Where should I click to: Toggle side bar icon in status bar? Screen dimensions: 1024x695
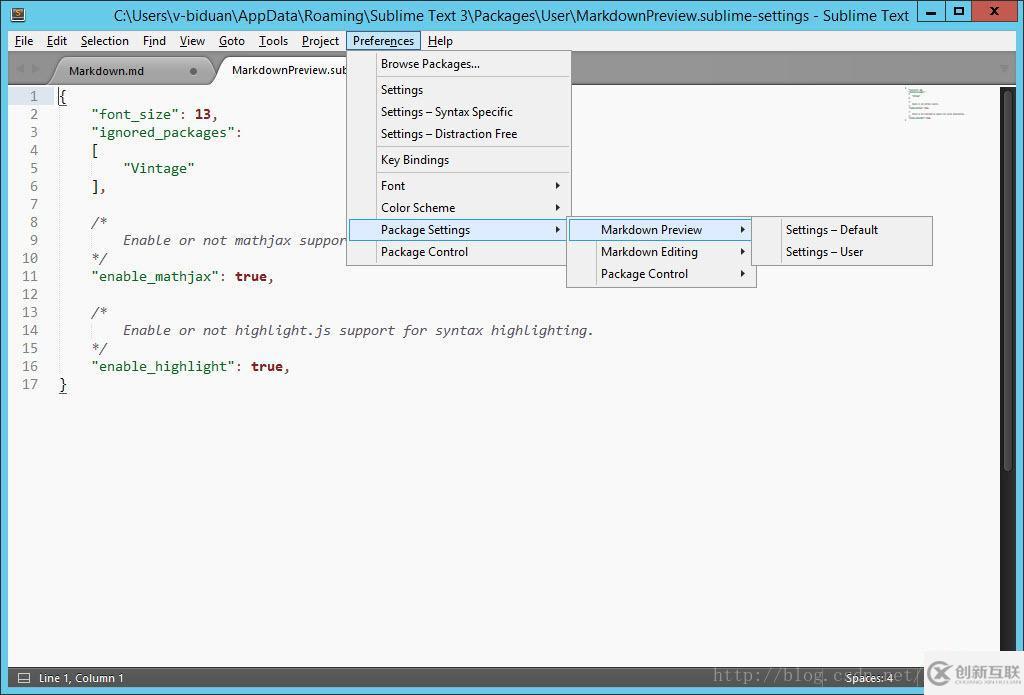point(24,678)
